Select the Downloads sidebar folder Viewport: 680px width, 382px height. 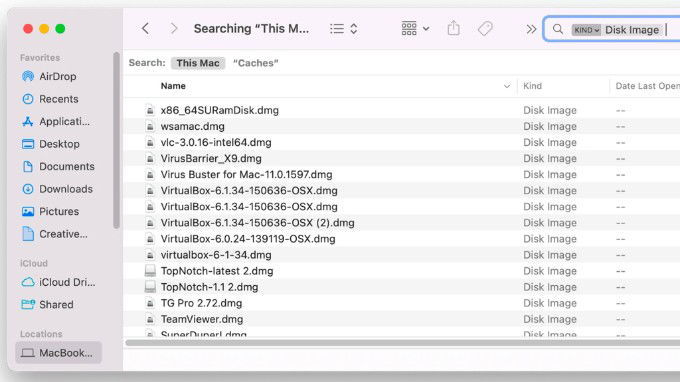click(66, 189)
